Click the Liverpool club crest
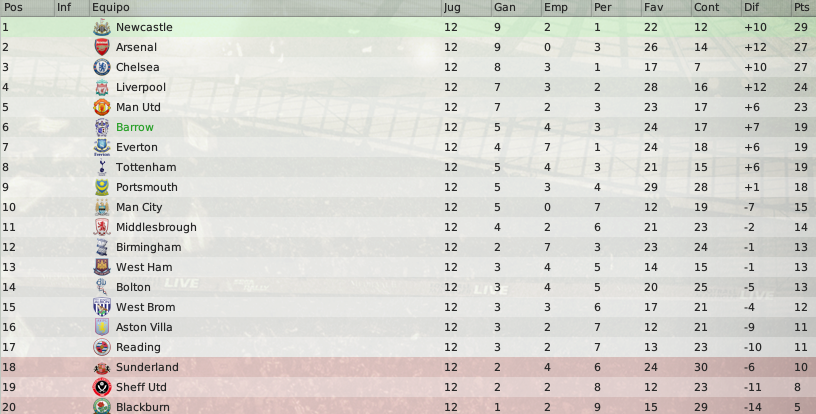This screenshot has width=816, height=414. pyautogui.click(x=102, y=87)
